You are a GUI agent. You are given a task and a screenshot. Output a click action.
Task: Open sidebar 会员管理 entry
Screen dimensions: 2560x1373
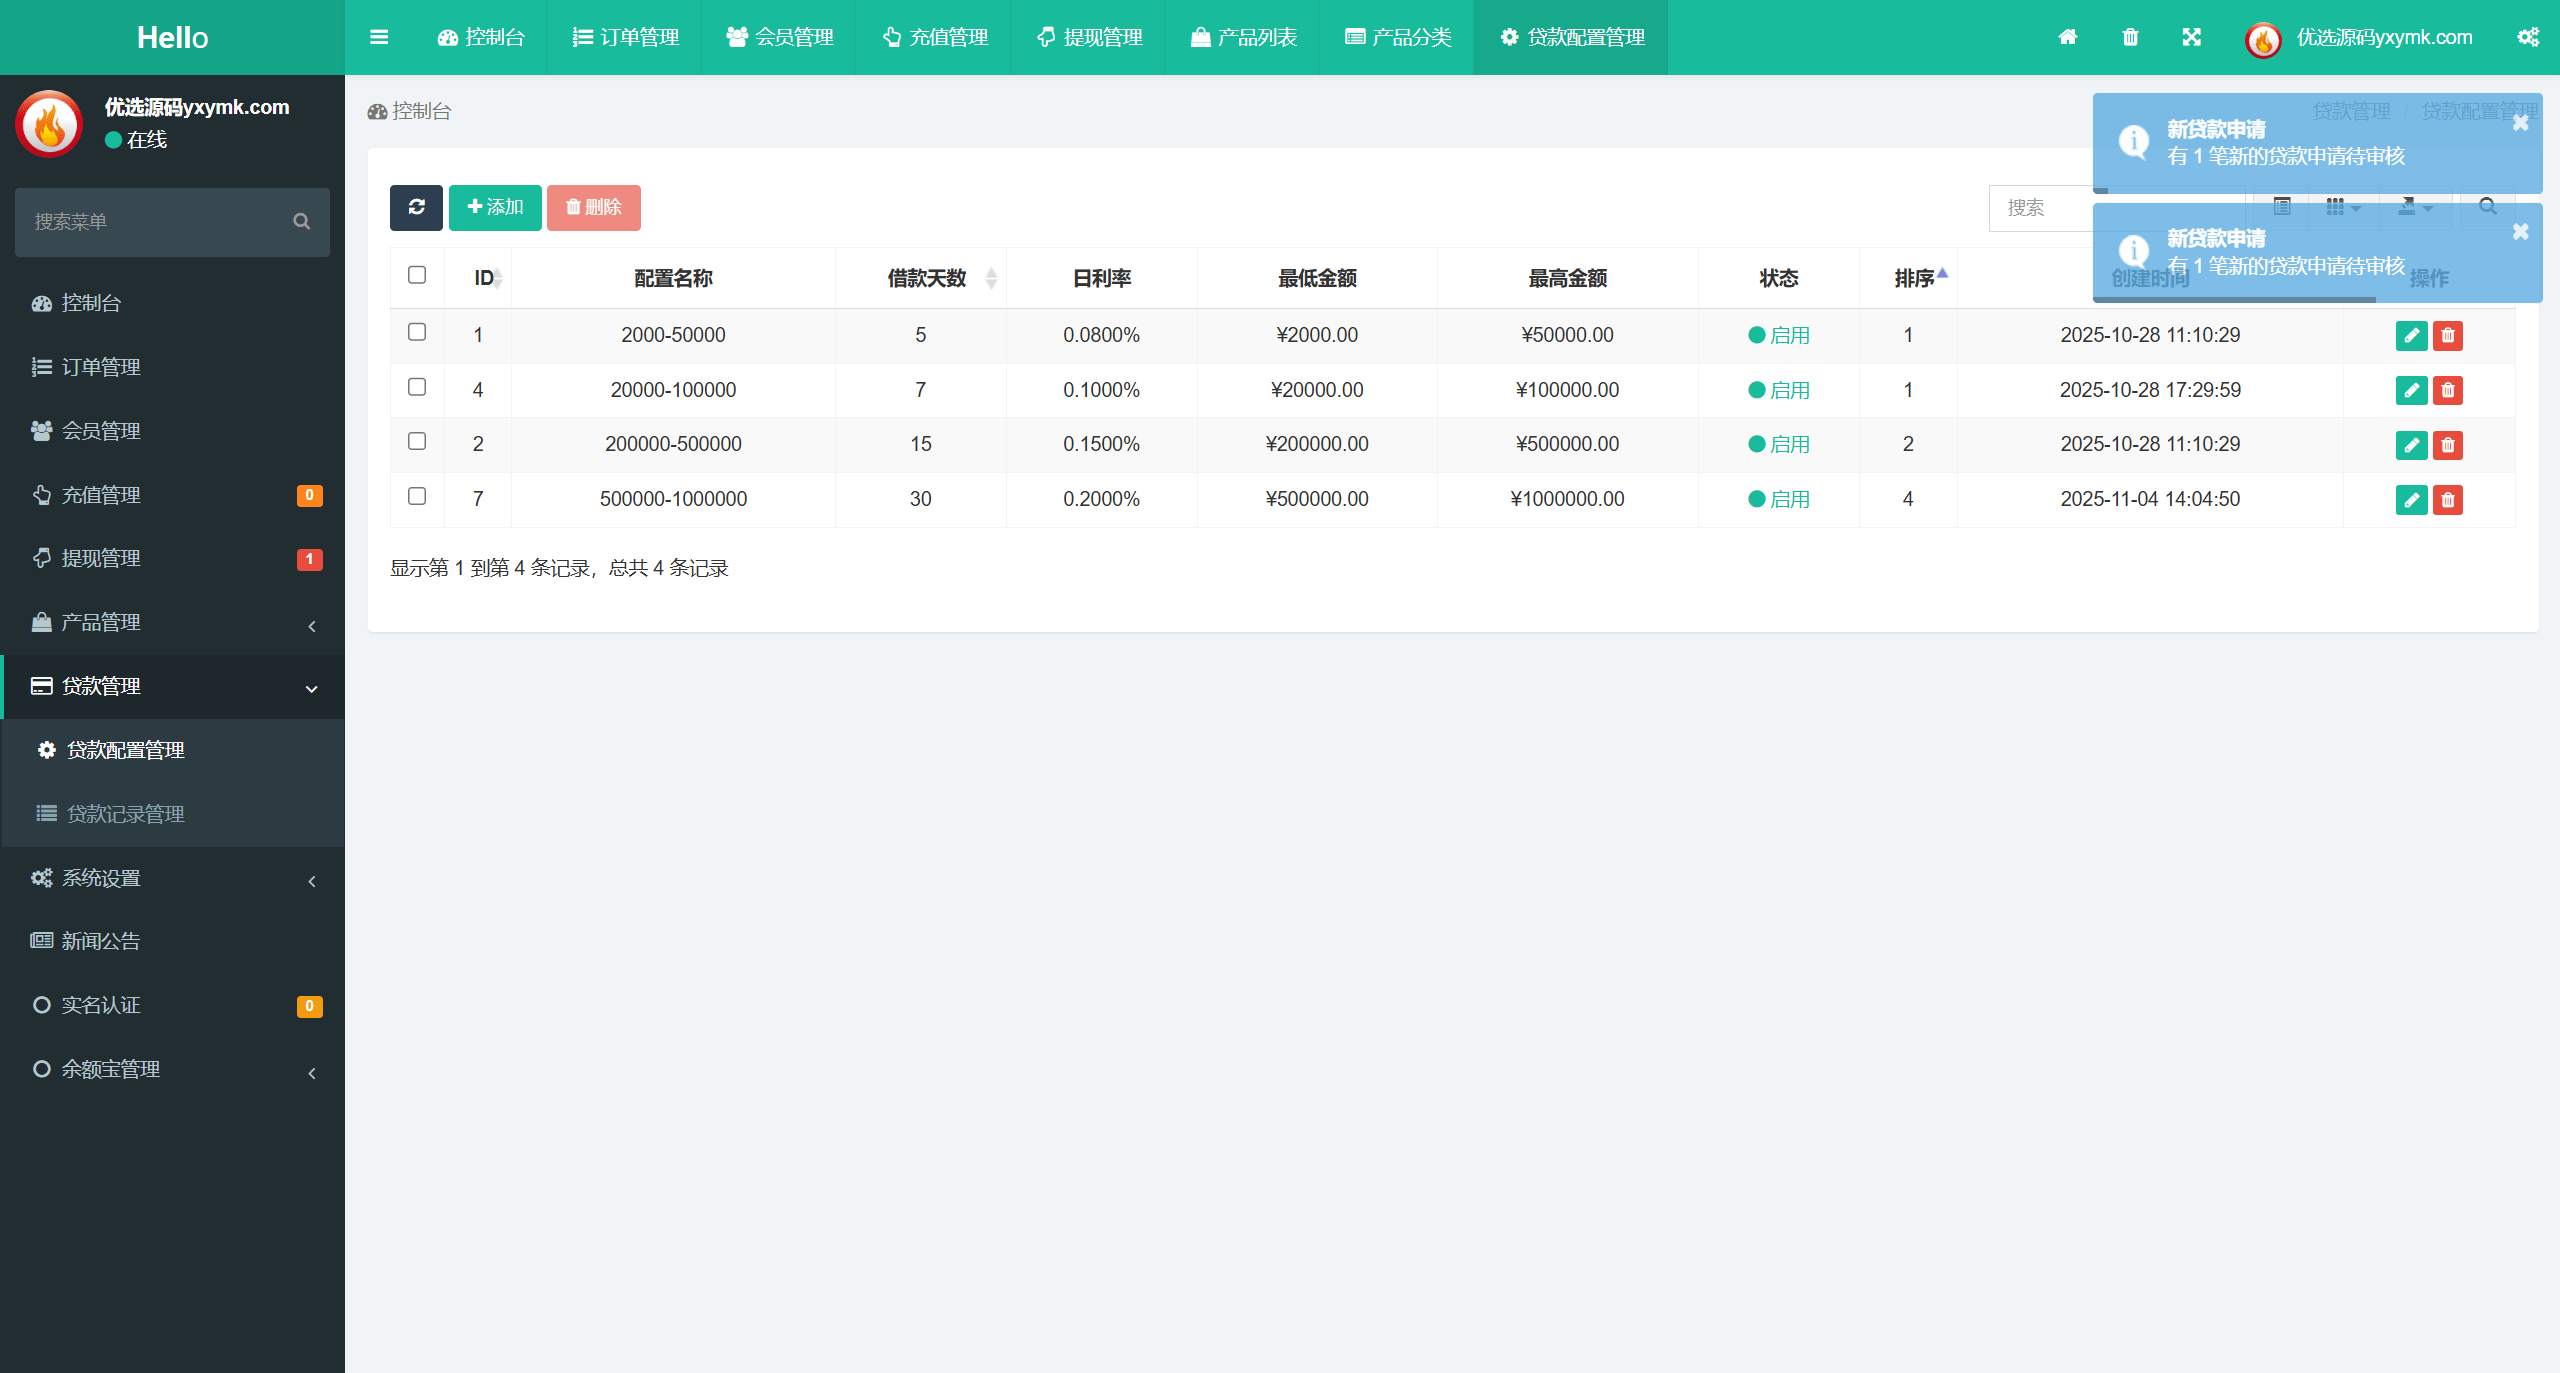coord(172,432)
